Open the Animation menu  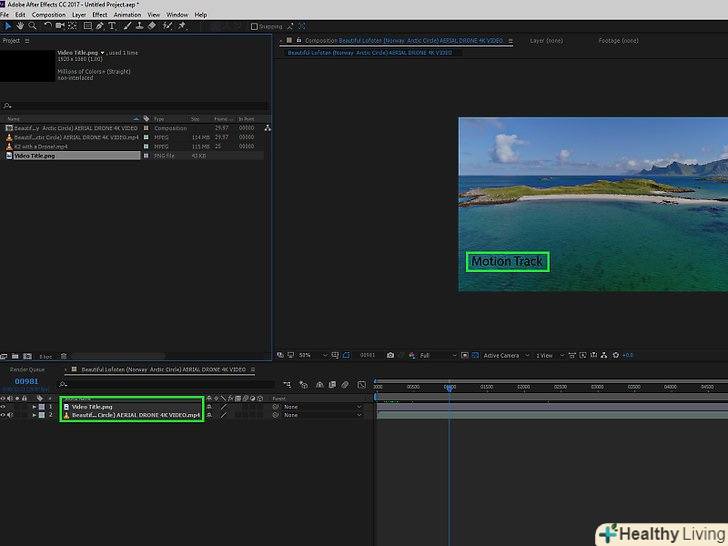[x=127, y=15]
